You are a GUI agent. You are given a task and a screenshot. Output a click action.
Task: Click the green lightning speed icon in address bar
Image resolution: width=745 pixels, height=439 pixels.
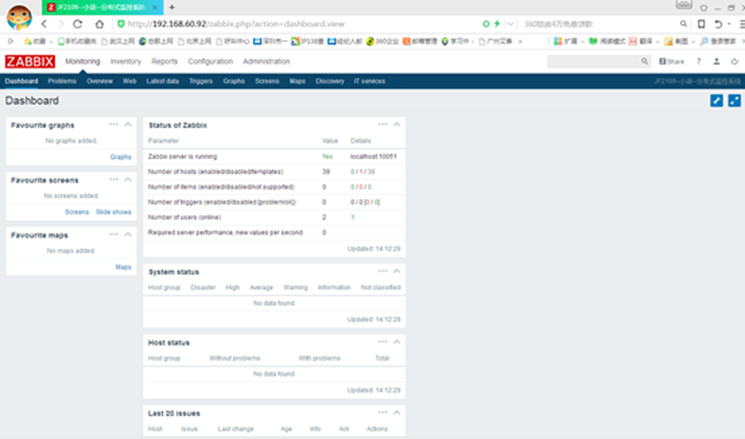coord(497,24)
